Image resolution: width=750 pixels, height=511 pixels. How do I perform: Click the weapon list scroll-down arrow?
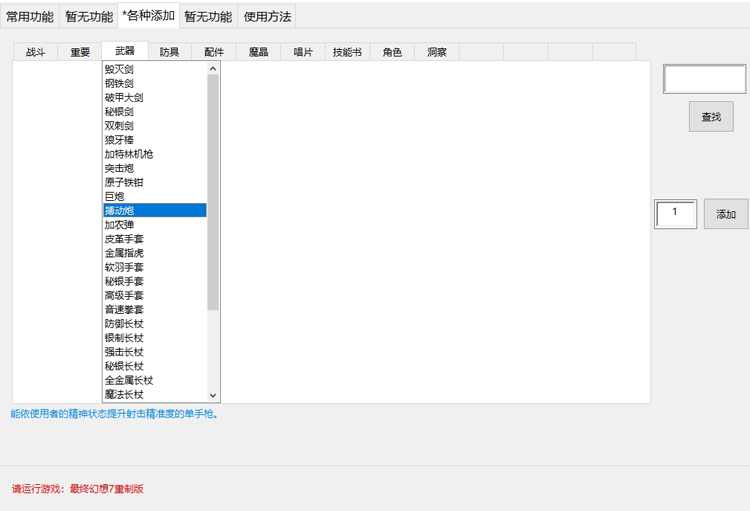[x=213, y=395]
